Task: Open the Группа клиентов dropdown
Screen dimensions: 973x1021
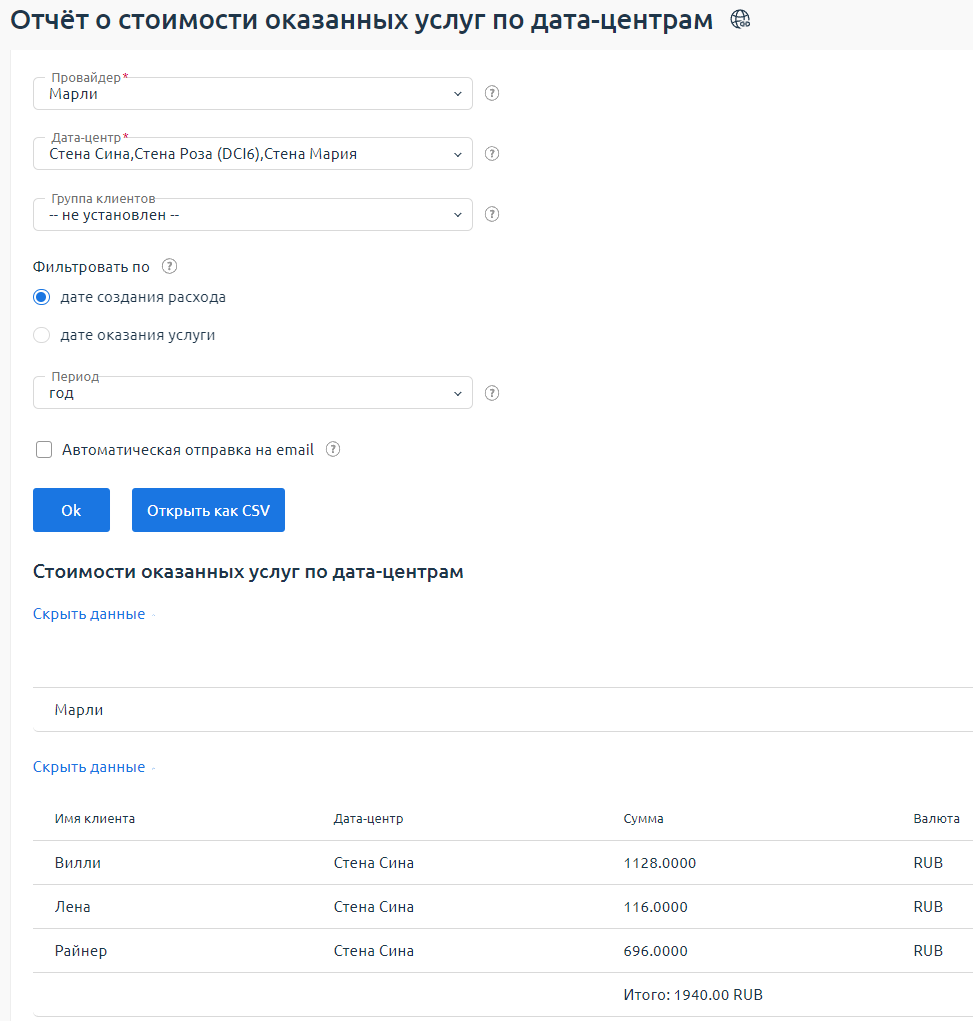Action: (x=252, y=214)
